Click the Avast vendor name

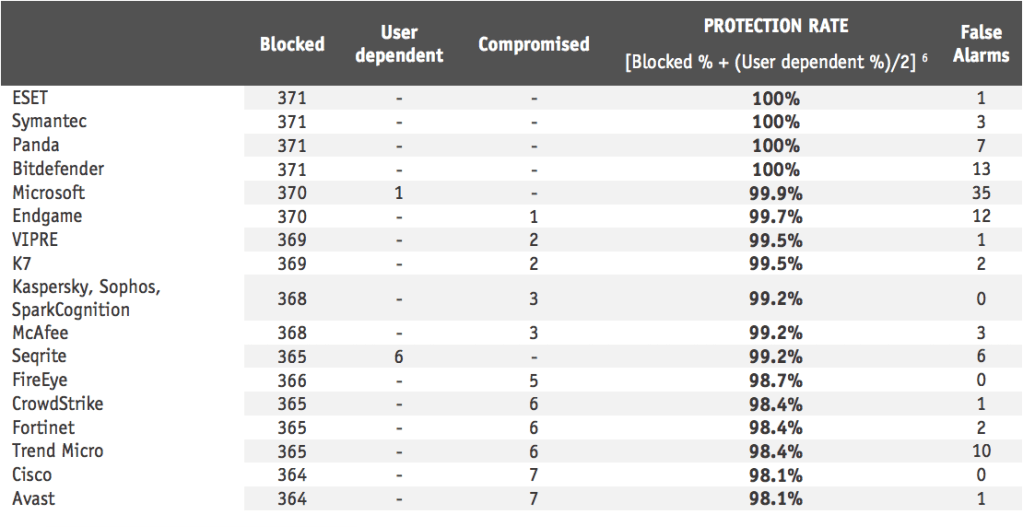point(34,498)
